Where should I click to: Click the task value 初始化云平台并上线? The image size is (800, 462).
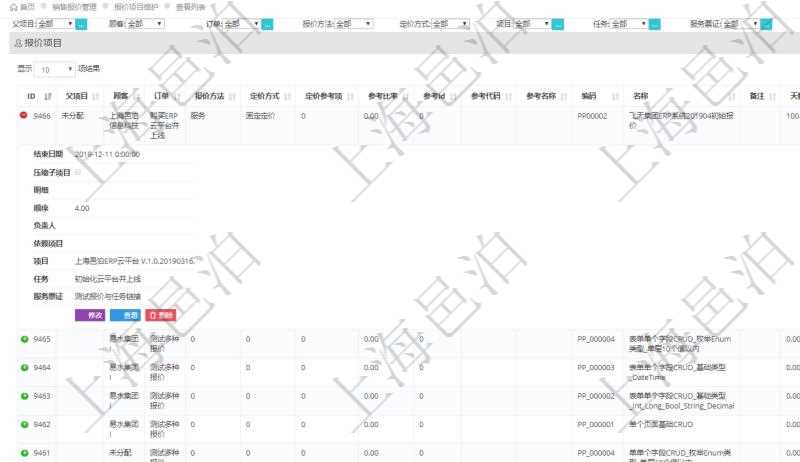coord(108,278)
